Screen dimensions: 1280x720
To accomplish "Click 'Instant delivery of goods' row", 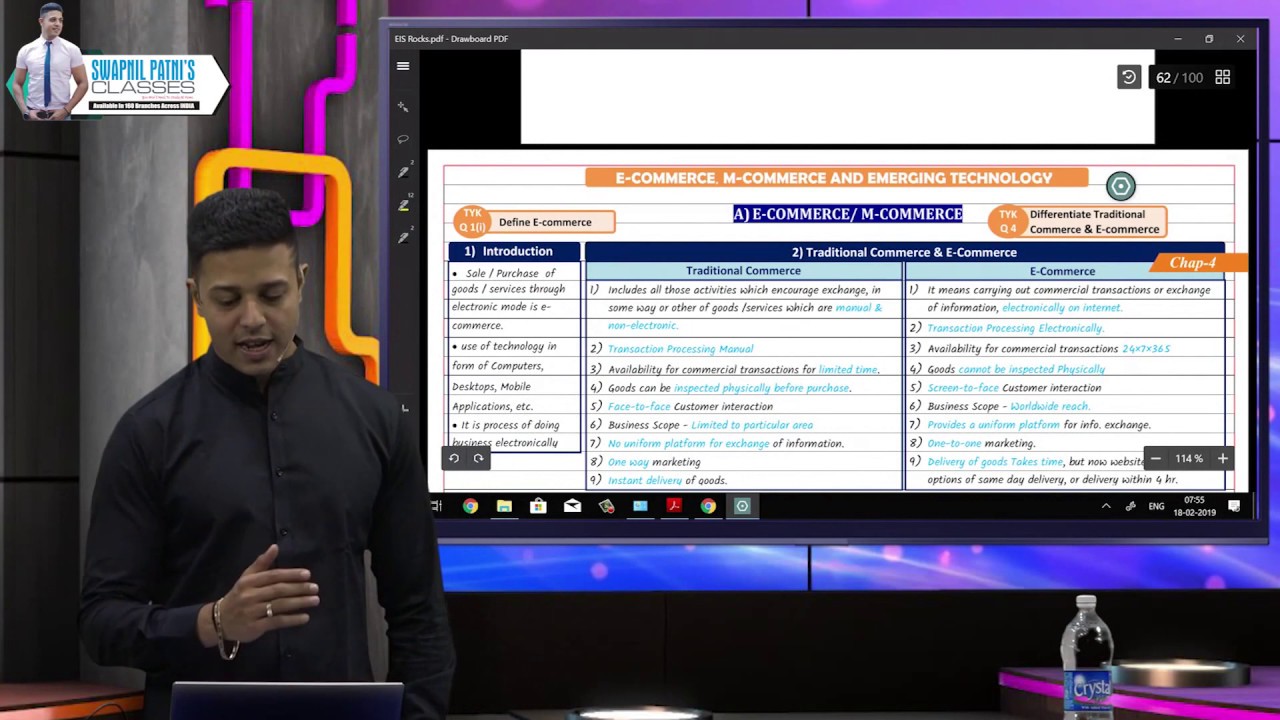I will pos(667,480).
